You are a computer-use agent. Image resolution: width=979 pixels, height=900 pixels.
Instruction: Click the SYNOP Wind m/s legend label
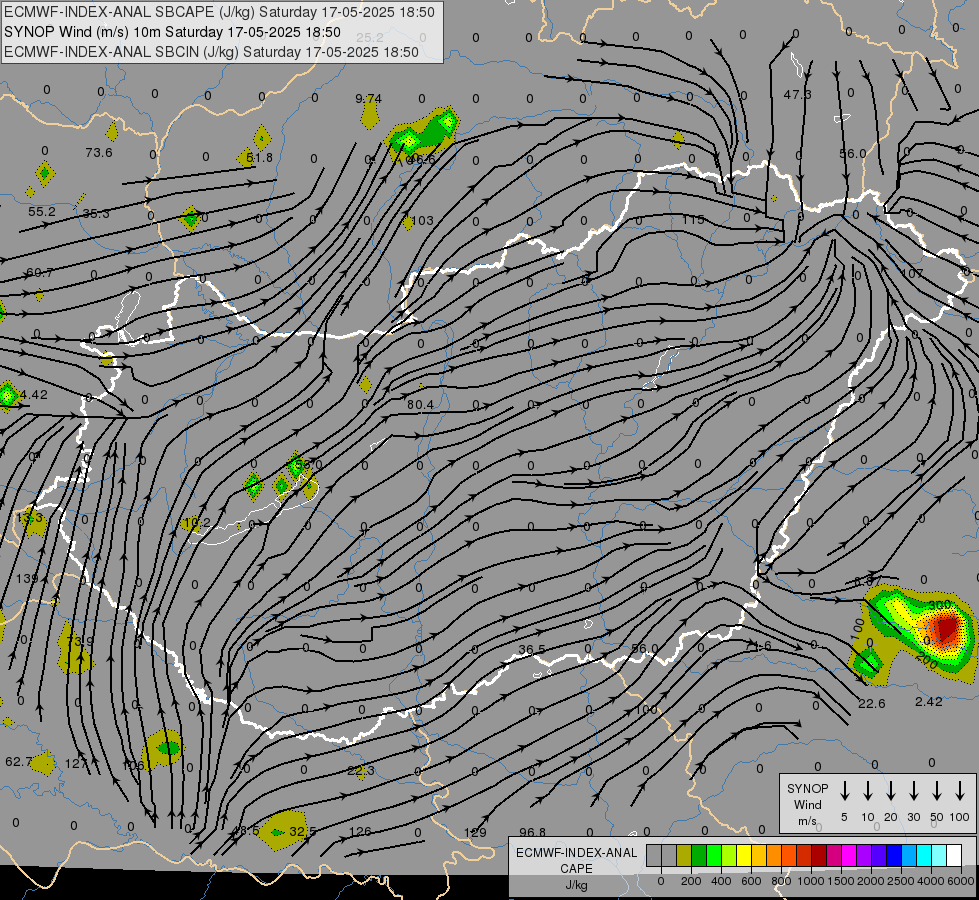click(x=807, y=804)
